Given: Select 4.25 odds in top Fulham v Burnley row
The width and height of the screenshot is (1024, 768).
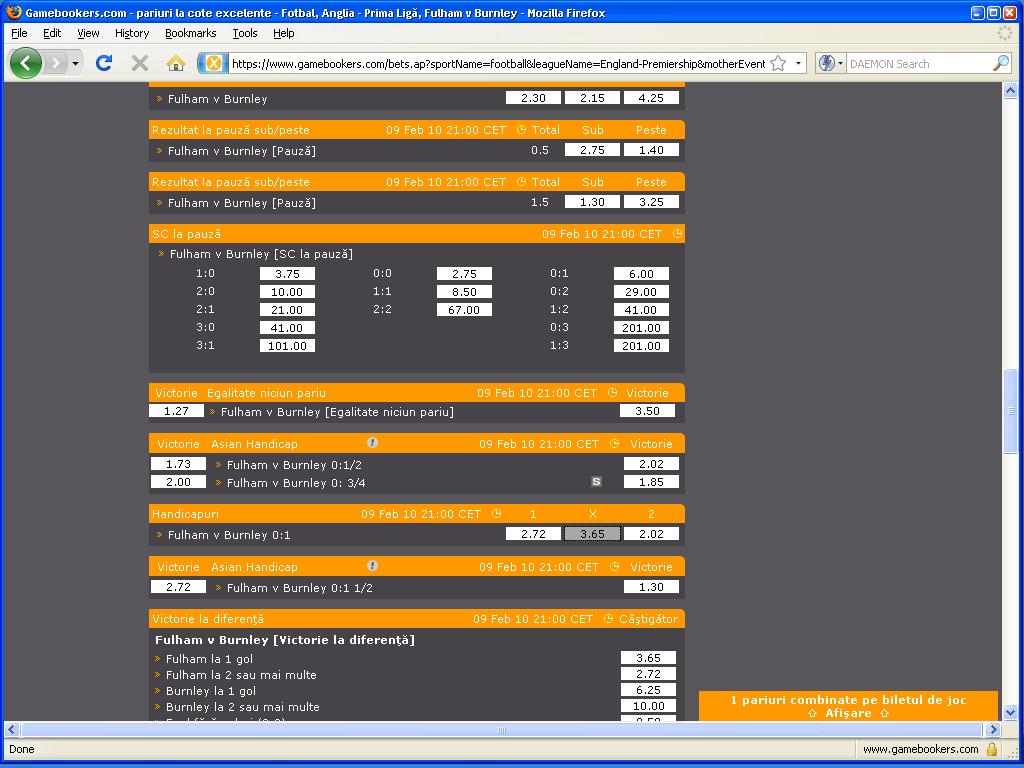Looking at the screenshot, I should (651, 97).
